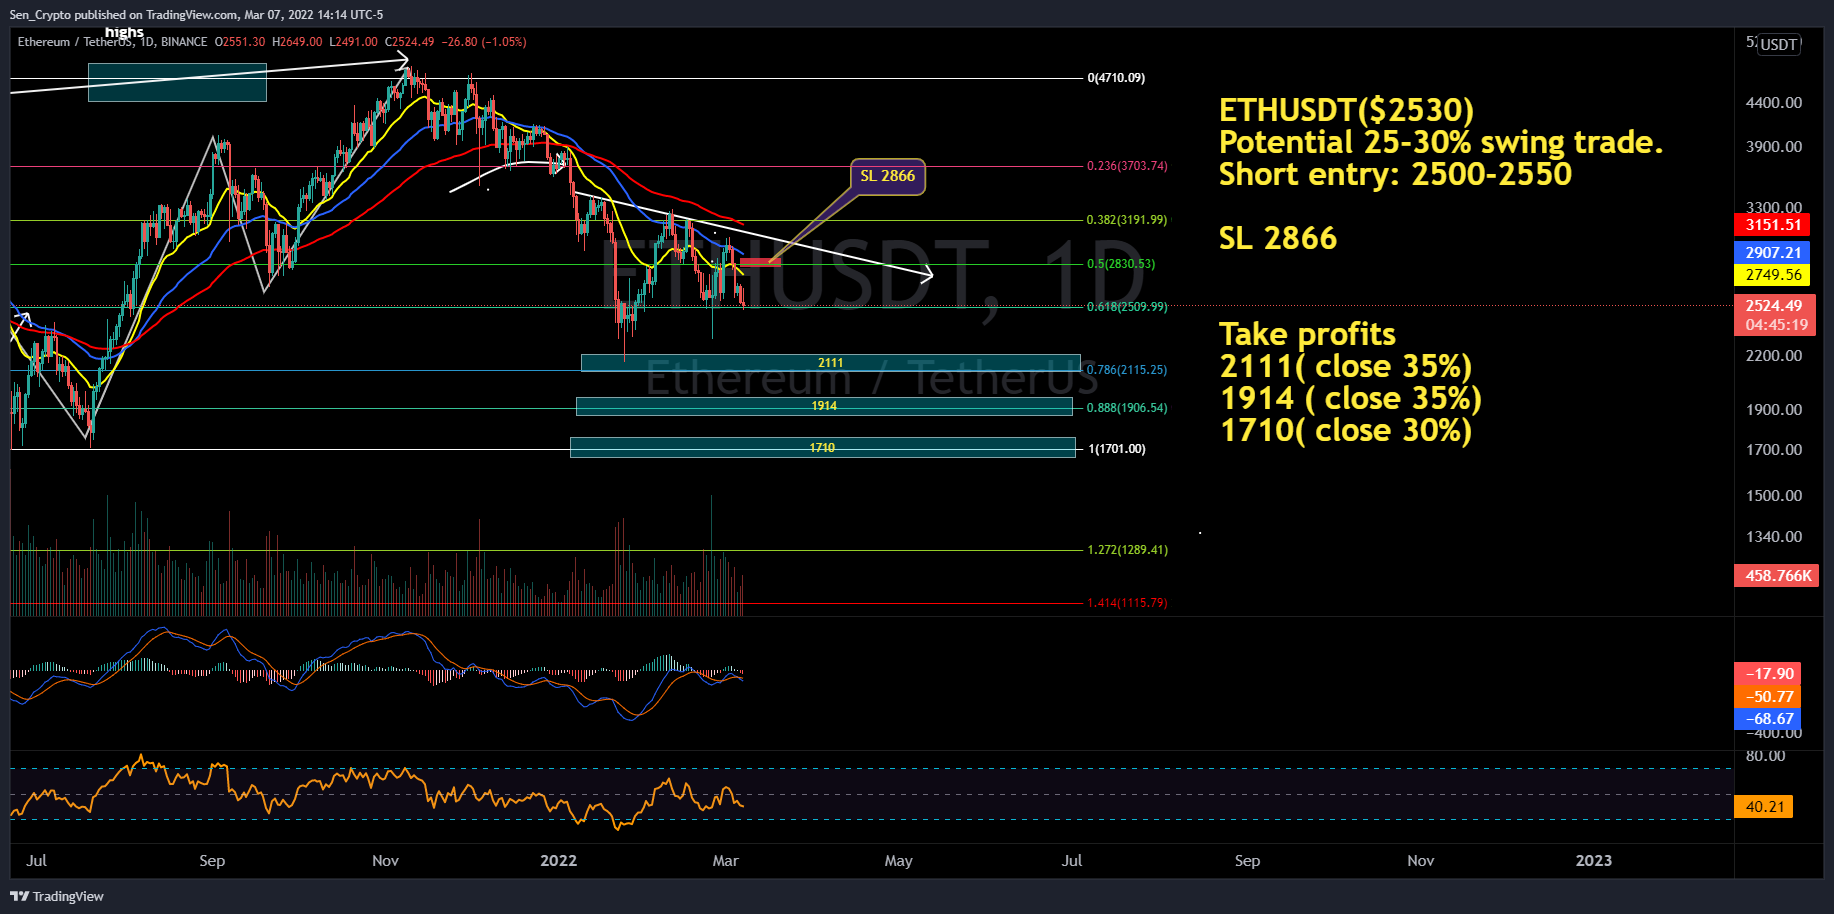1834x914 pixels.
Task: Click the 2023 label on time axis
Action: pyautogui.click(x=1593, y=861)
